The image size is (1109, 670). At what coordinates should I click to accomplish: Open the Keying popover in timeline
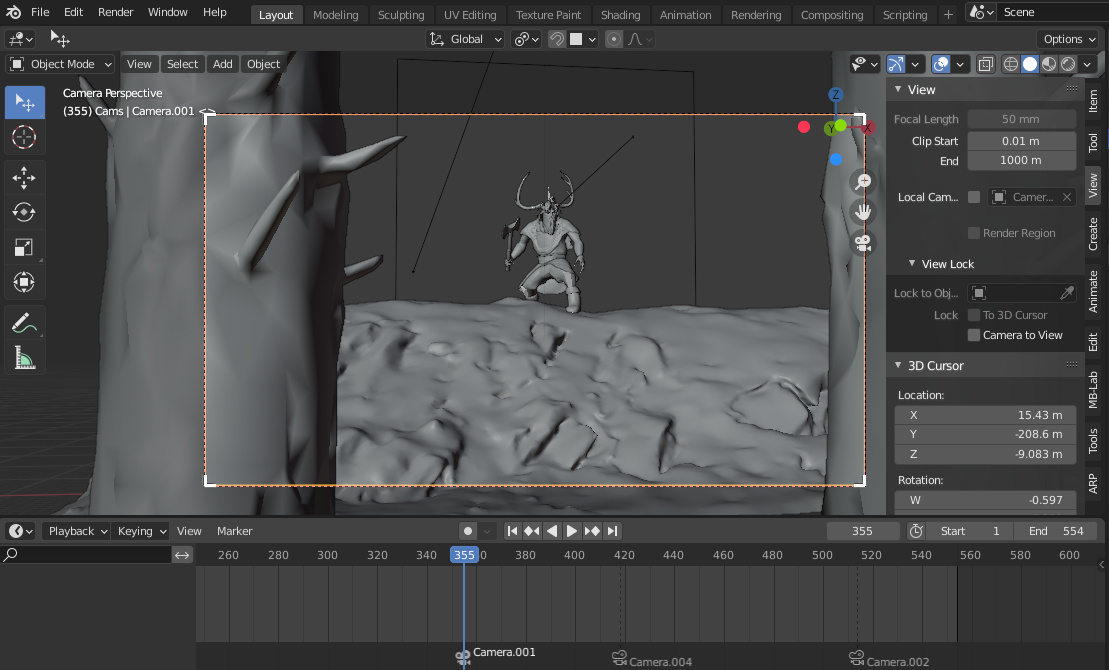[139, 531]
